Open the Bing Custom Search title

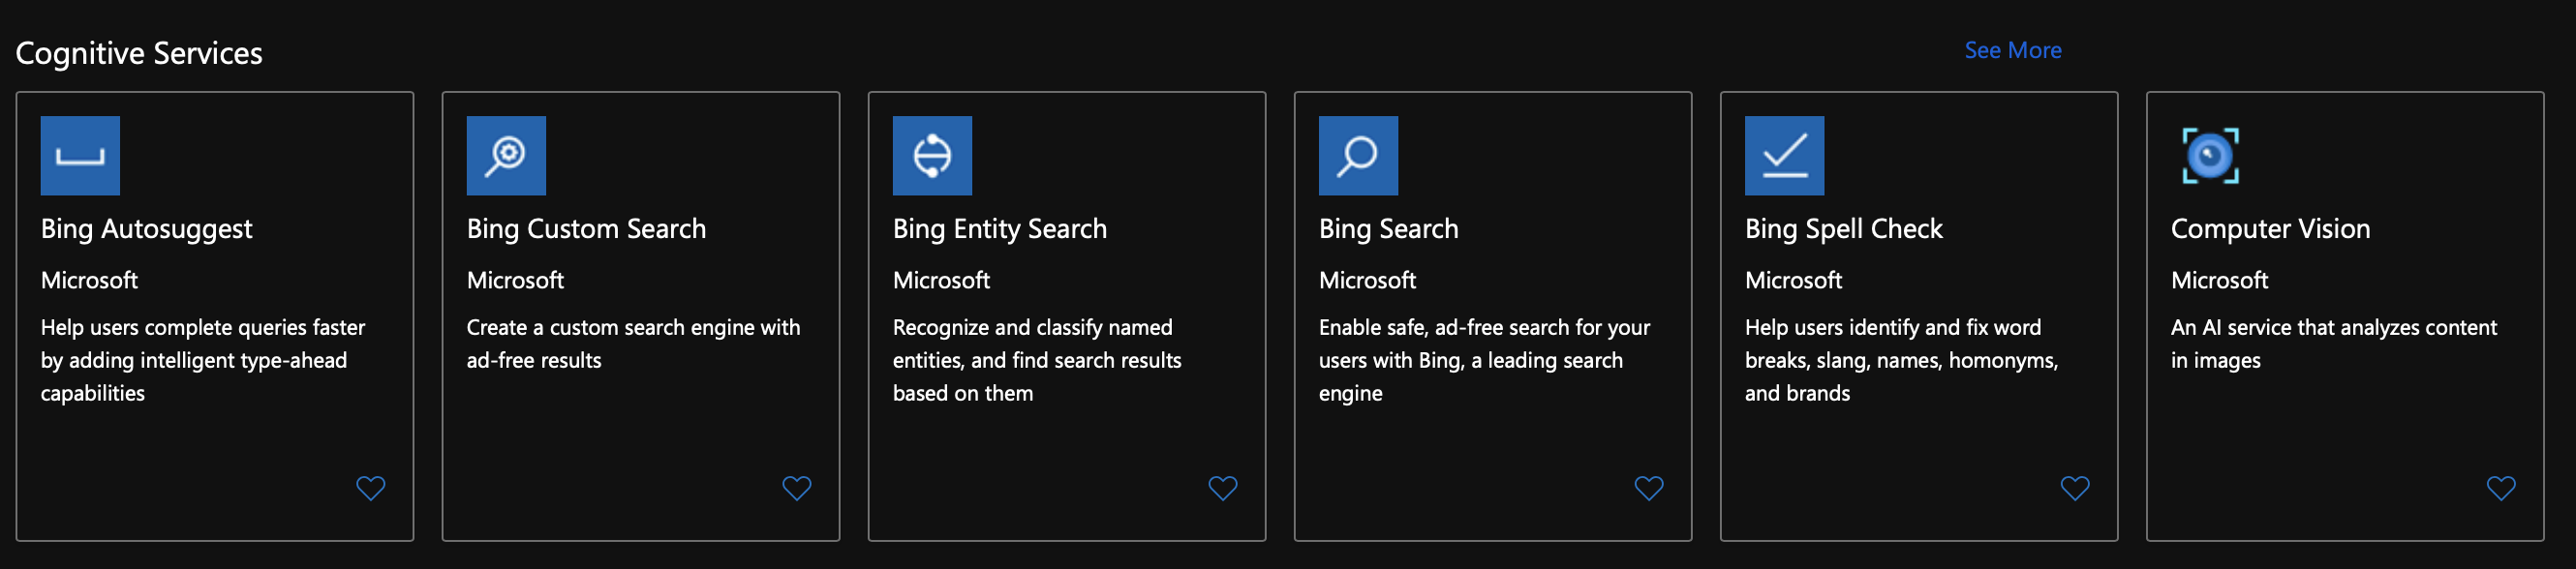[x=586, y=229]
